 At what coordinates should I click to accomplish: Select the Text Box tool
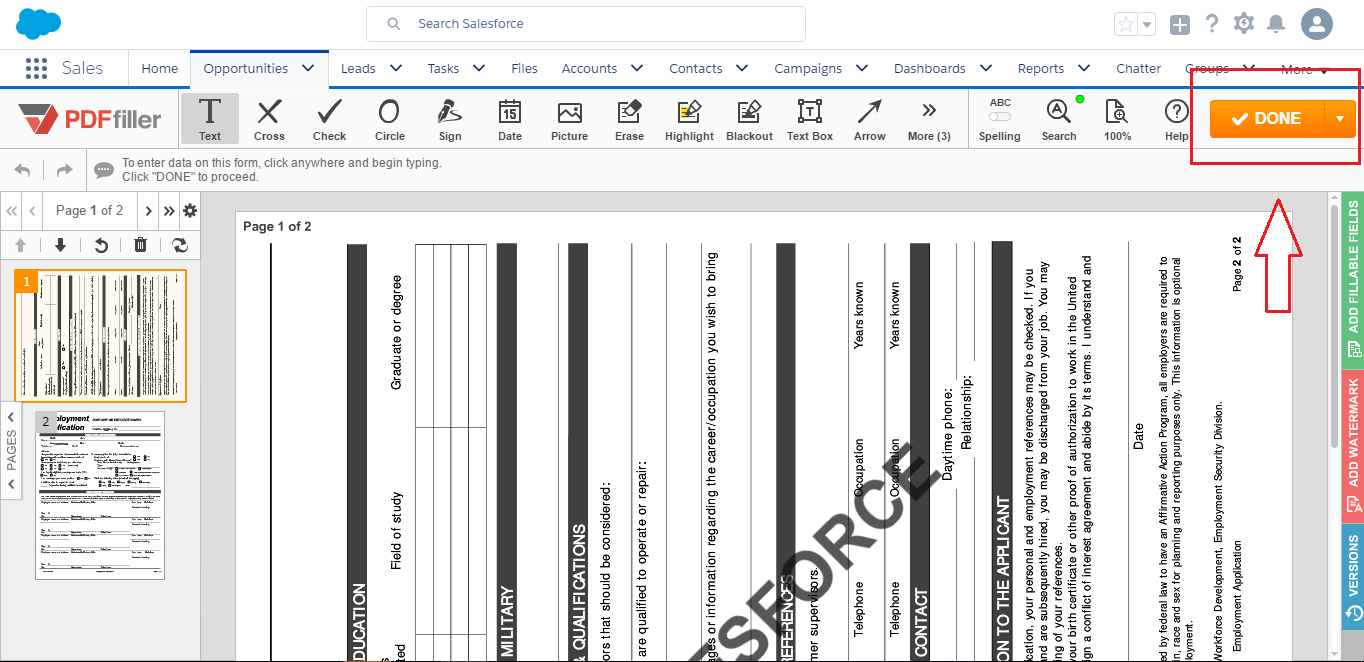click(810, 118)
